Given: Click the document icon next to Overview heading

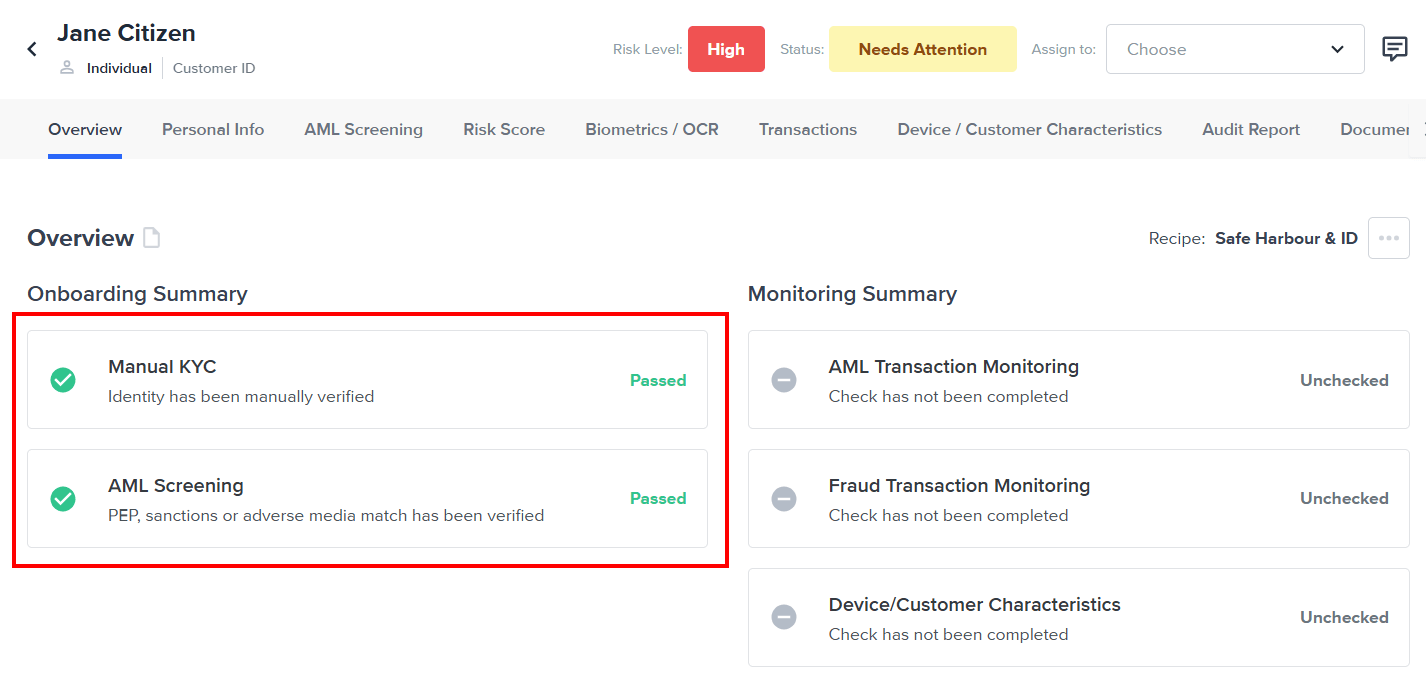Looking at the screenshot, I should tap(151, 238).
